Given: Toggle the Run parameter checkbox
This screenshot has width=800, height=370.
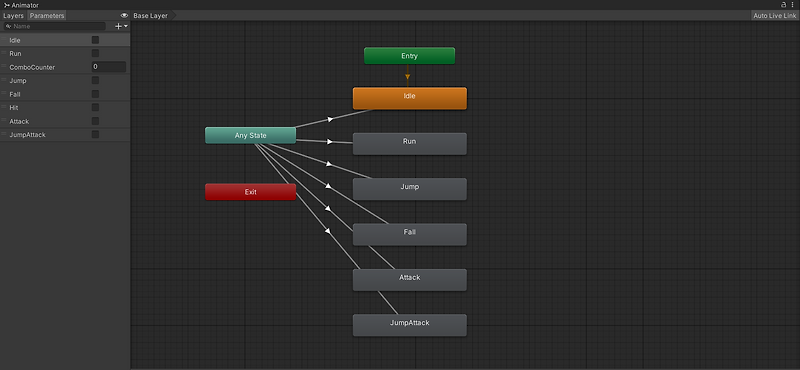Looking at the screenshot, I should point(95,53).
